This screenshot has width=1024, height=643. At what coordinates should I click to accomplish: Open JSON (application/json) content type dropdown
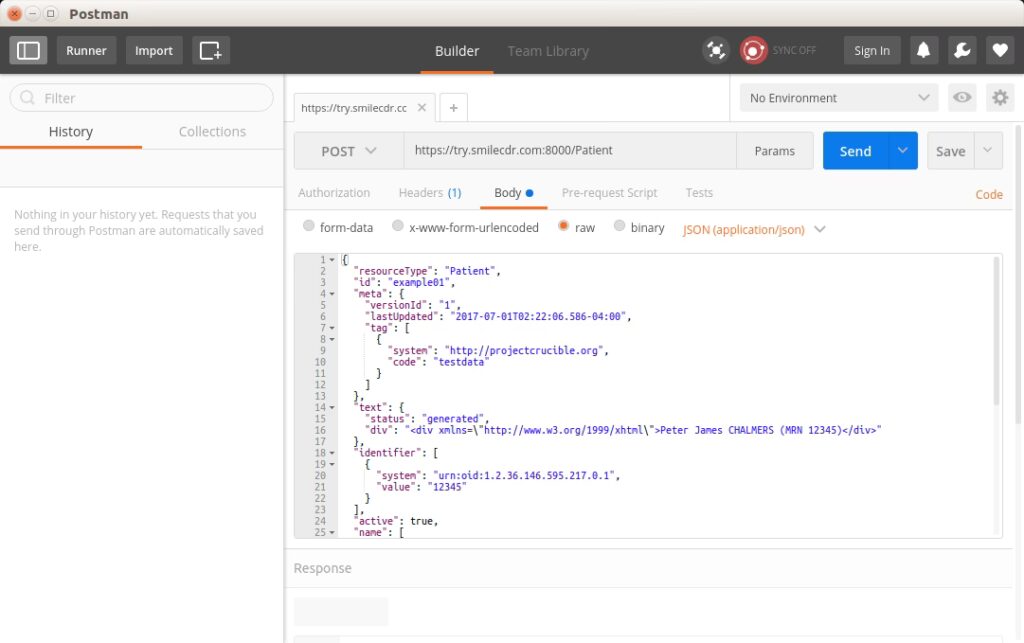click(x=754, y=229)
